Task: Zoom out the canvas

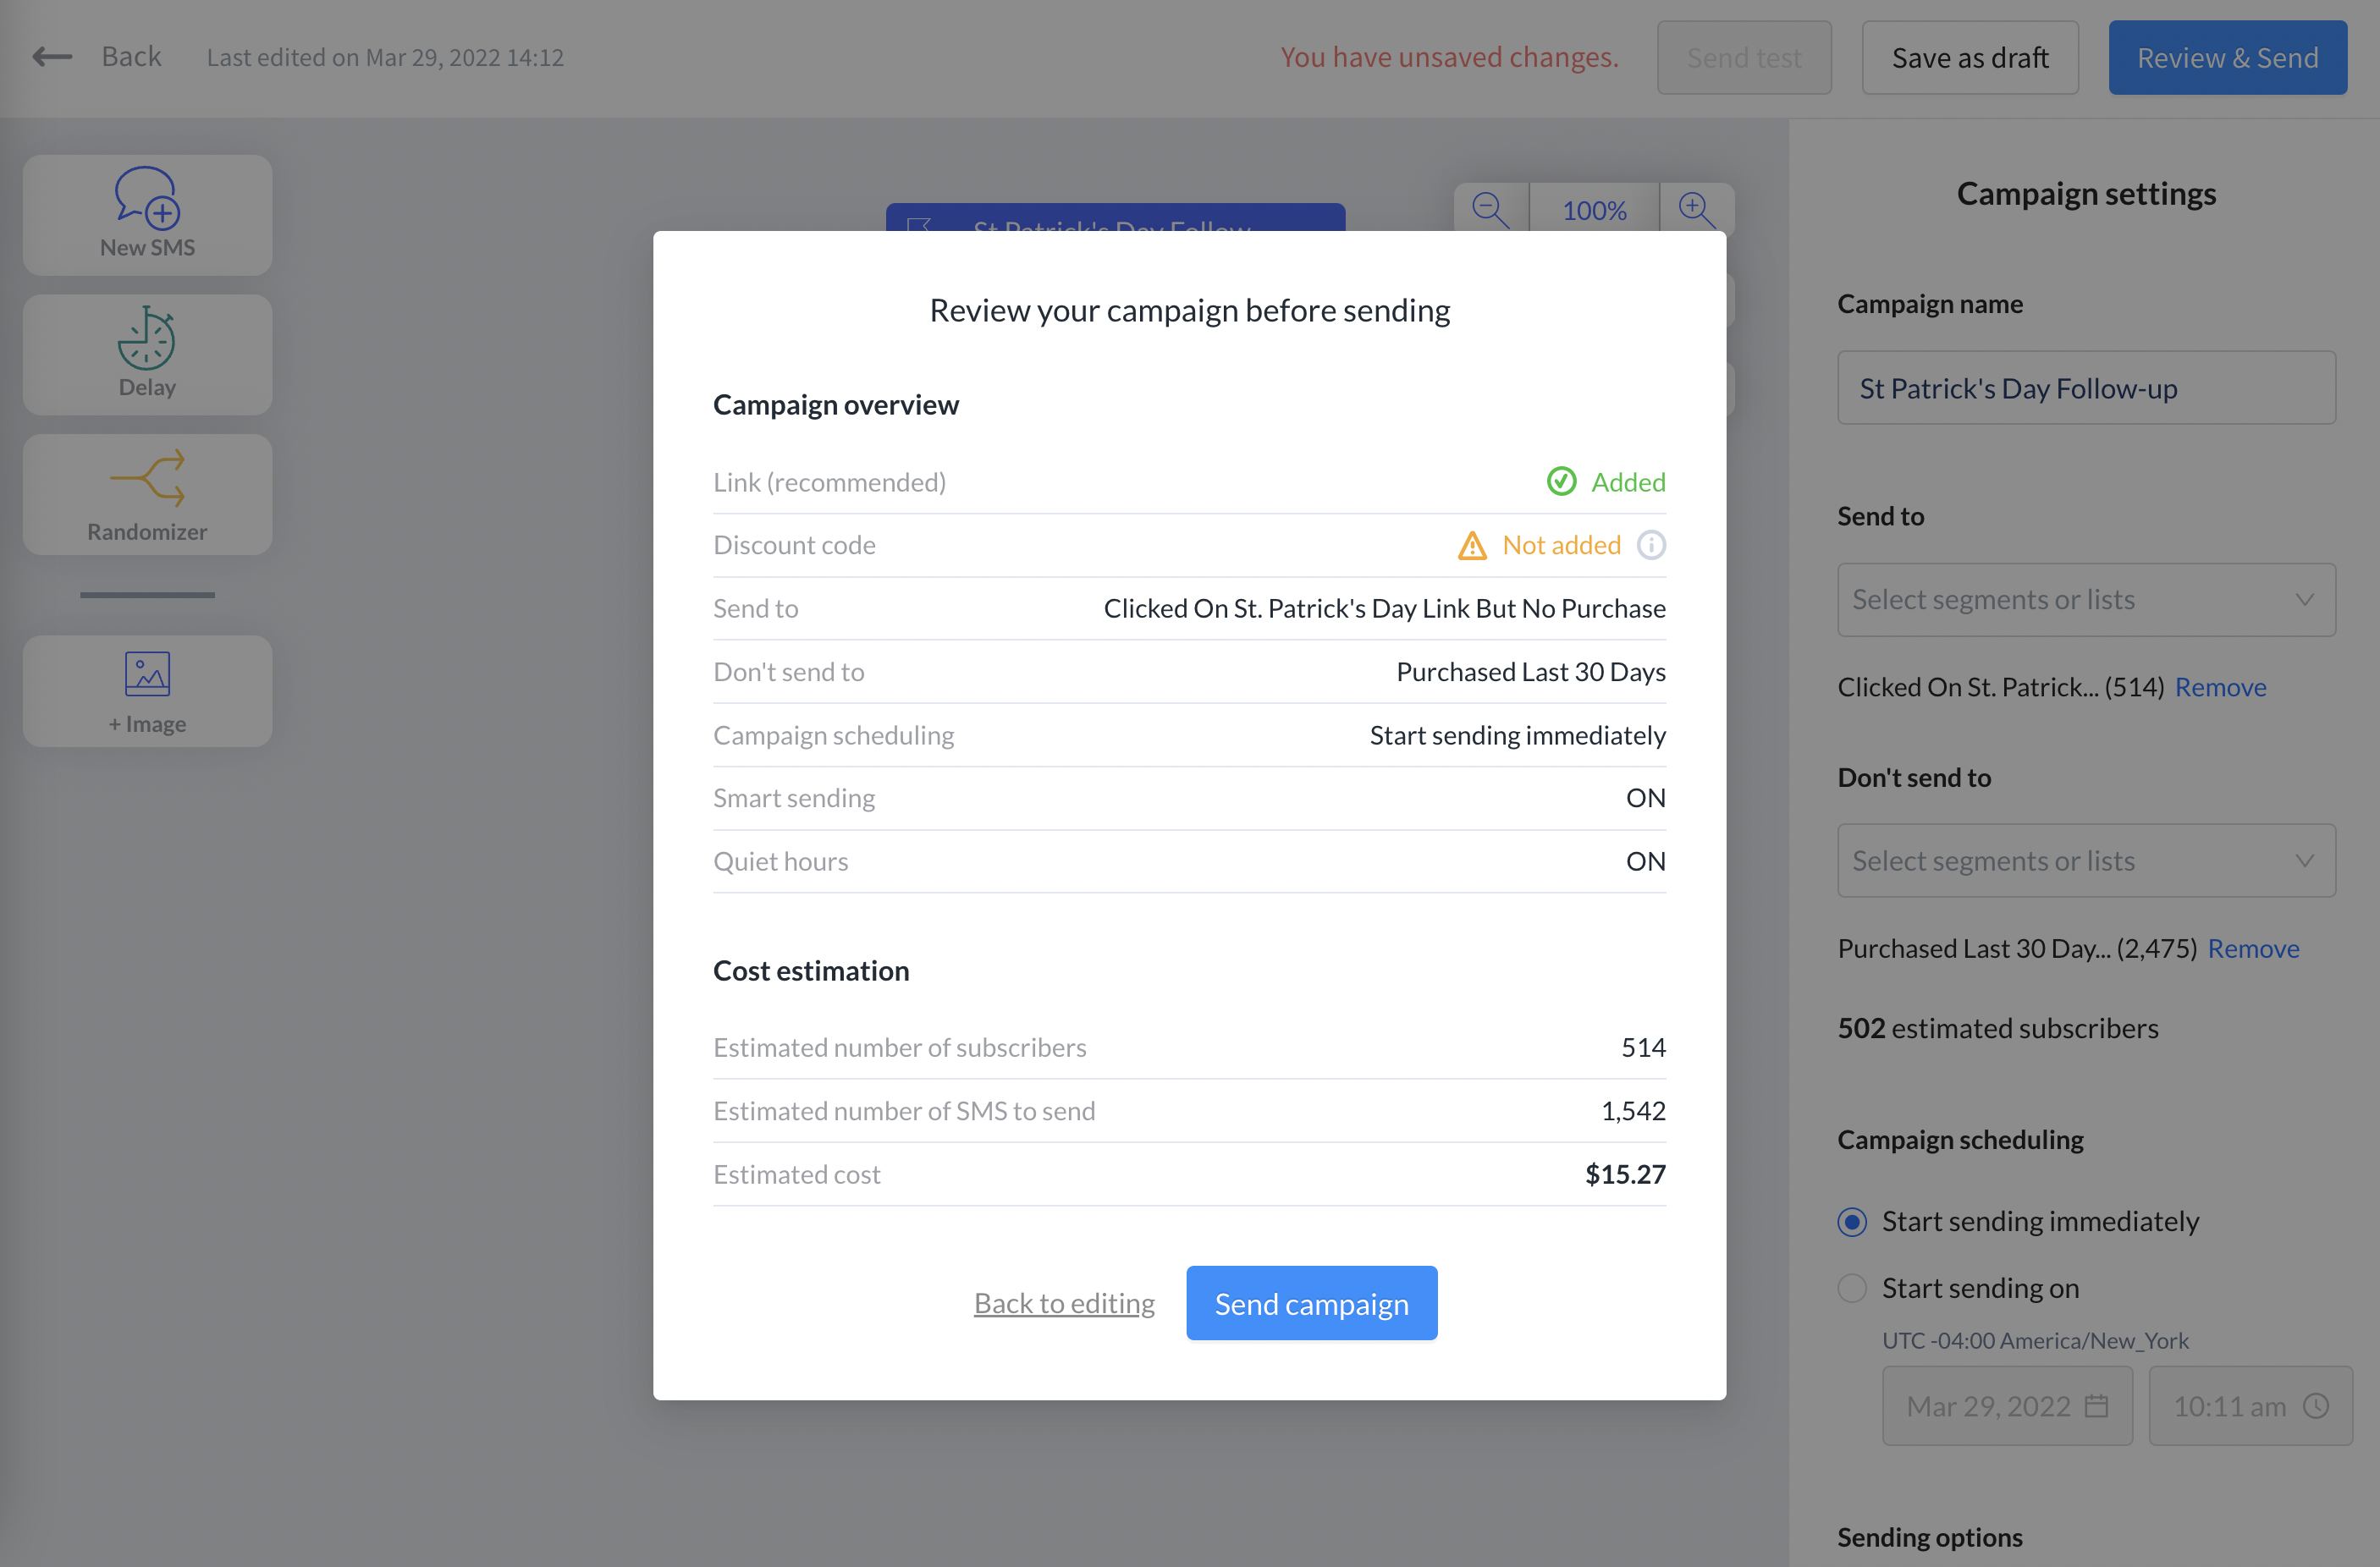Action: (1490, 210)
